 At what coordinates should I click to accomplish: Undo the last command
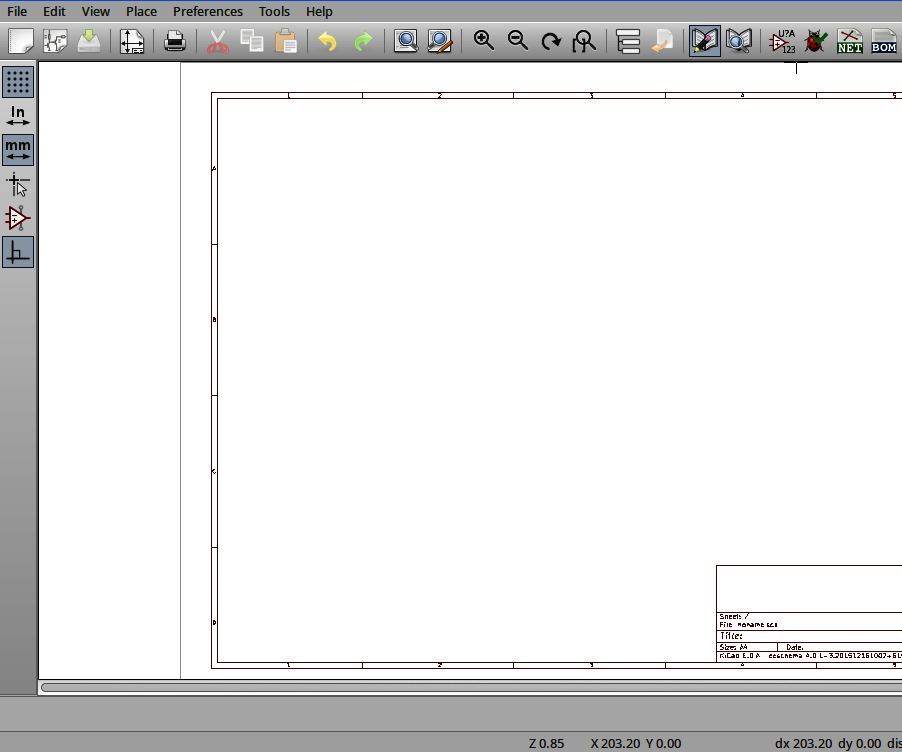[x=328, y=41]
